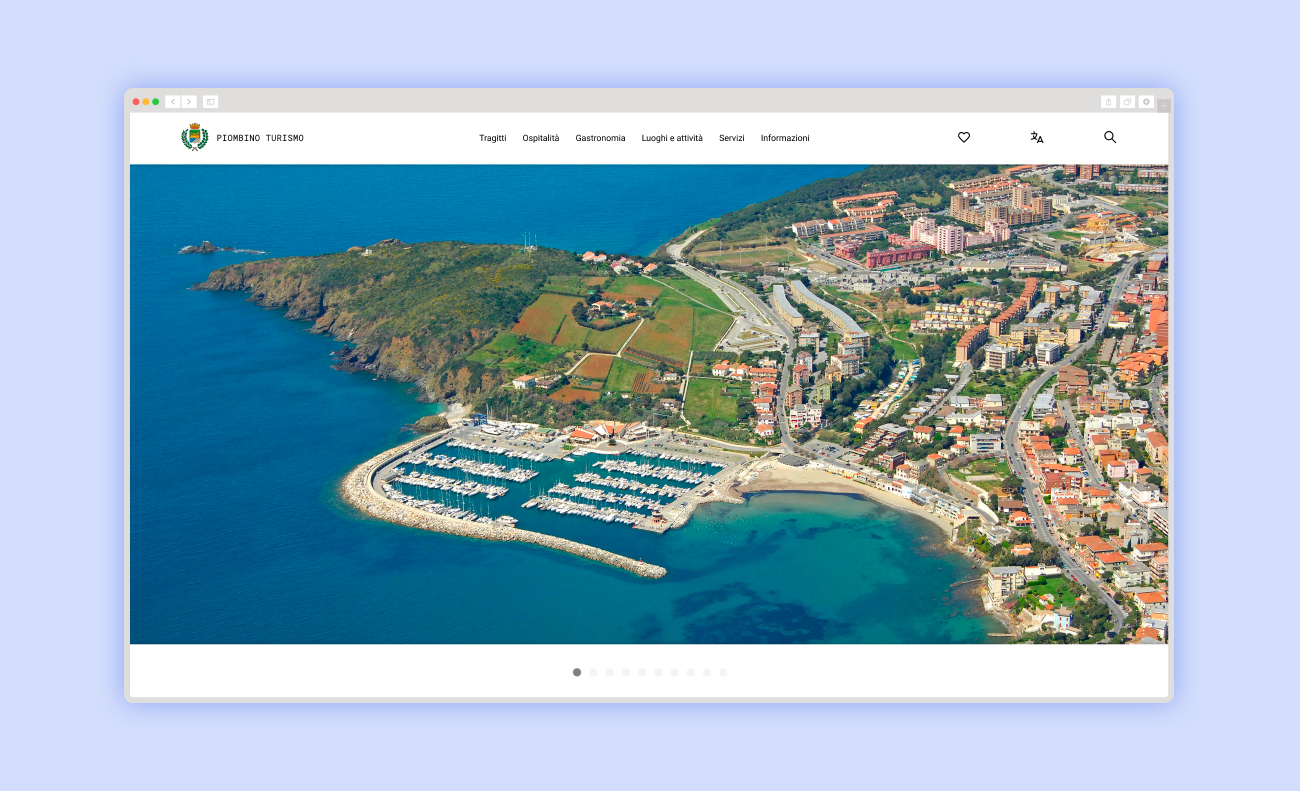Open the Informazioni menu item
1300x791 pixels.
[785, 138]
